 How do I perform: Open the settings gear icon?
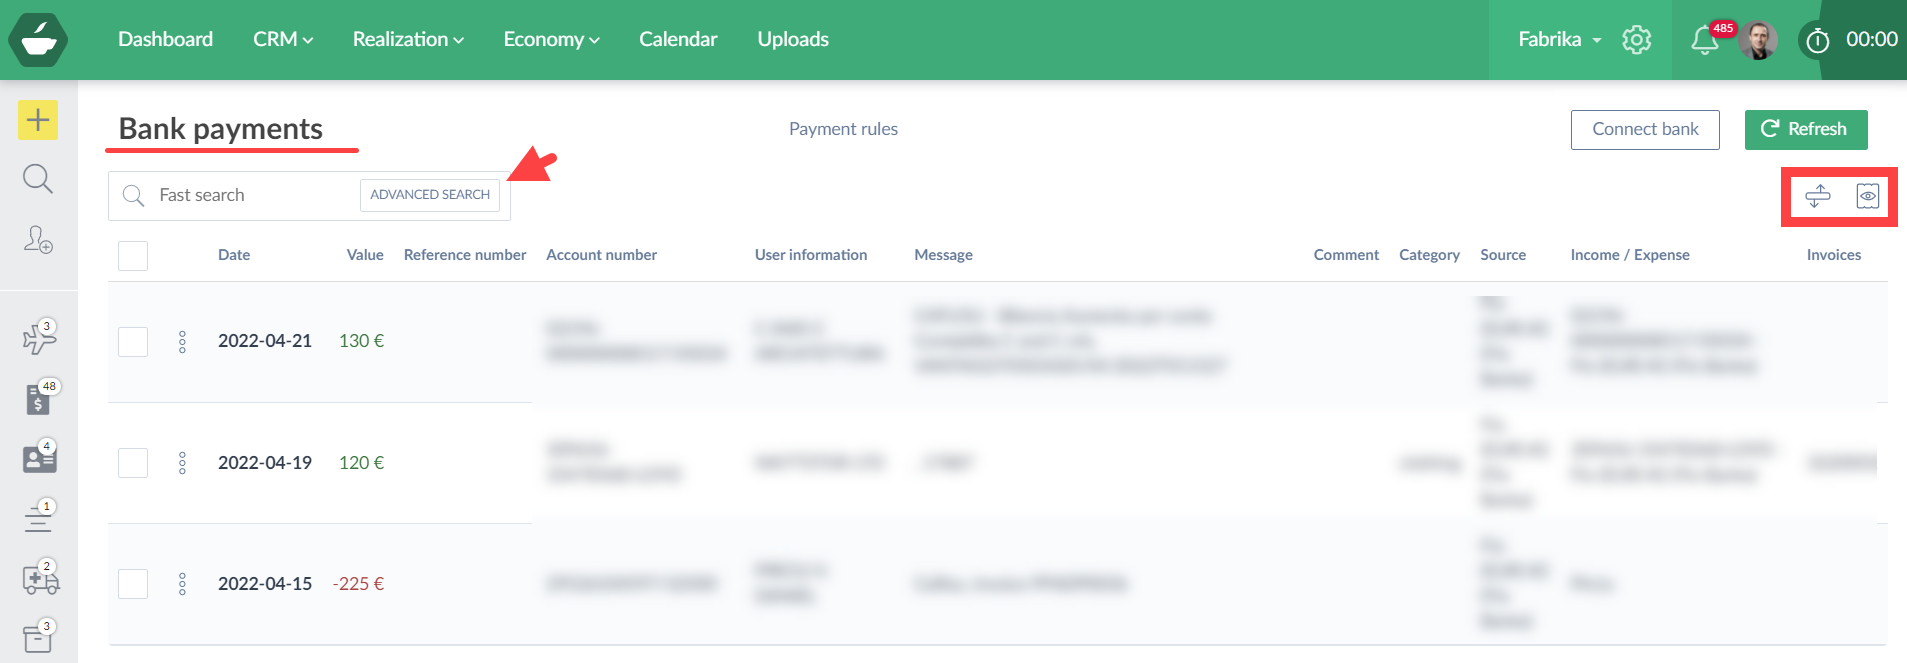point(1637,40)
